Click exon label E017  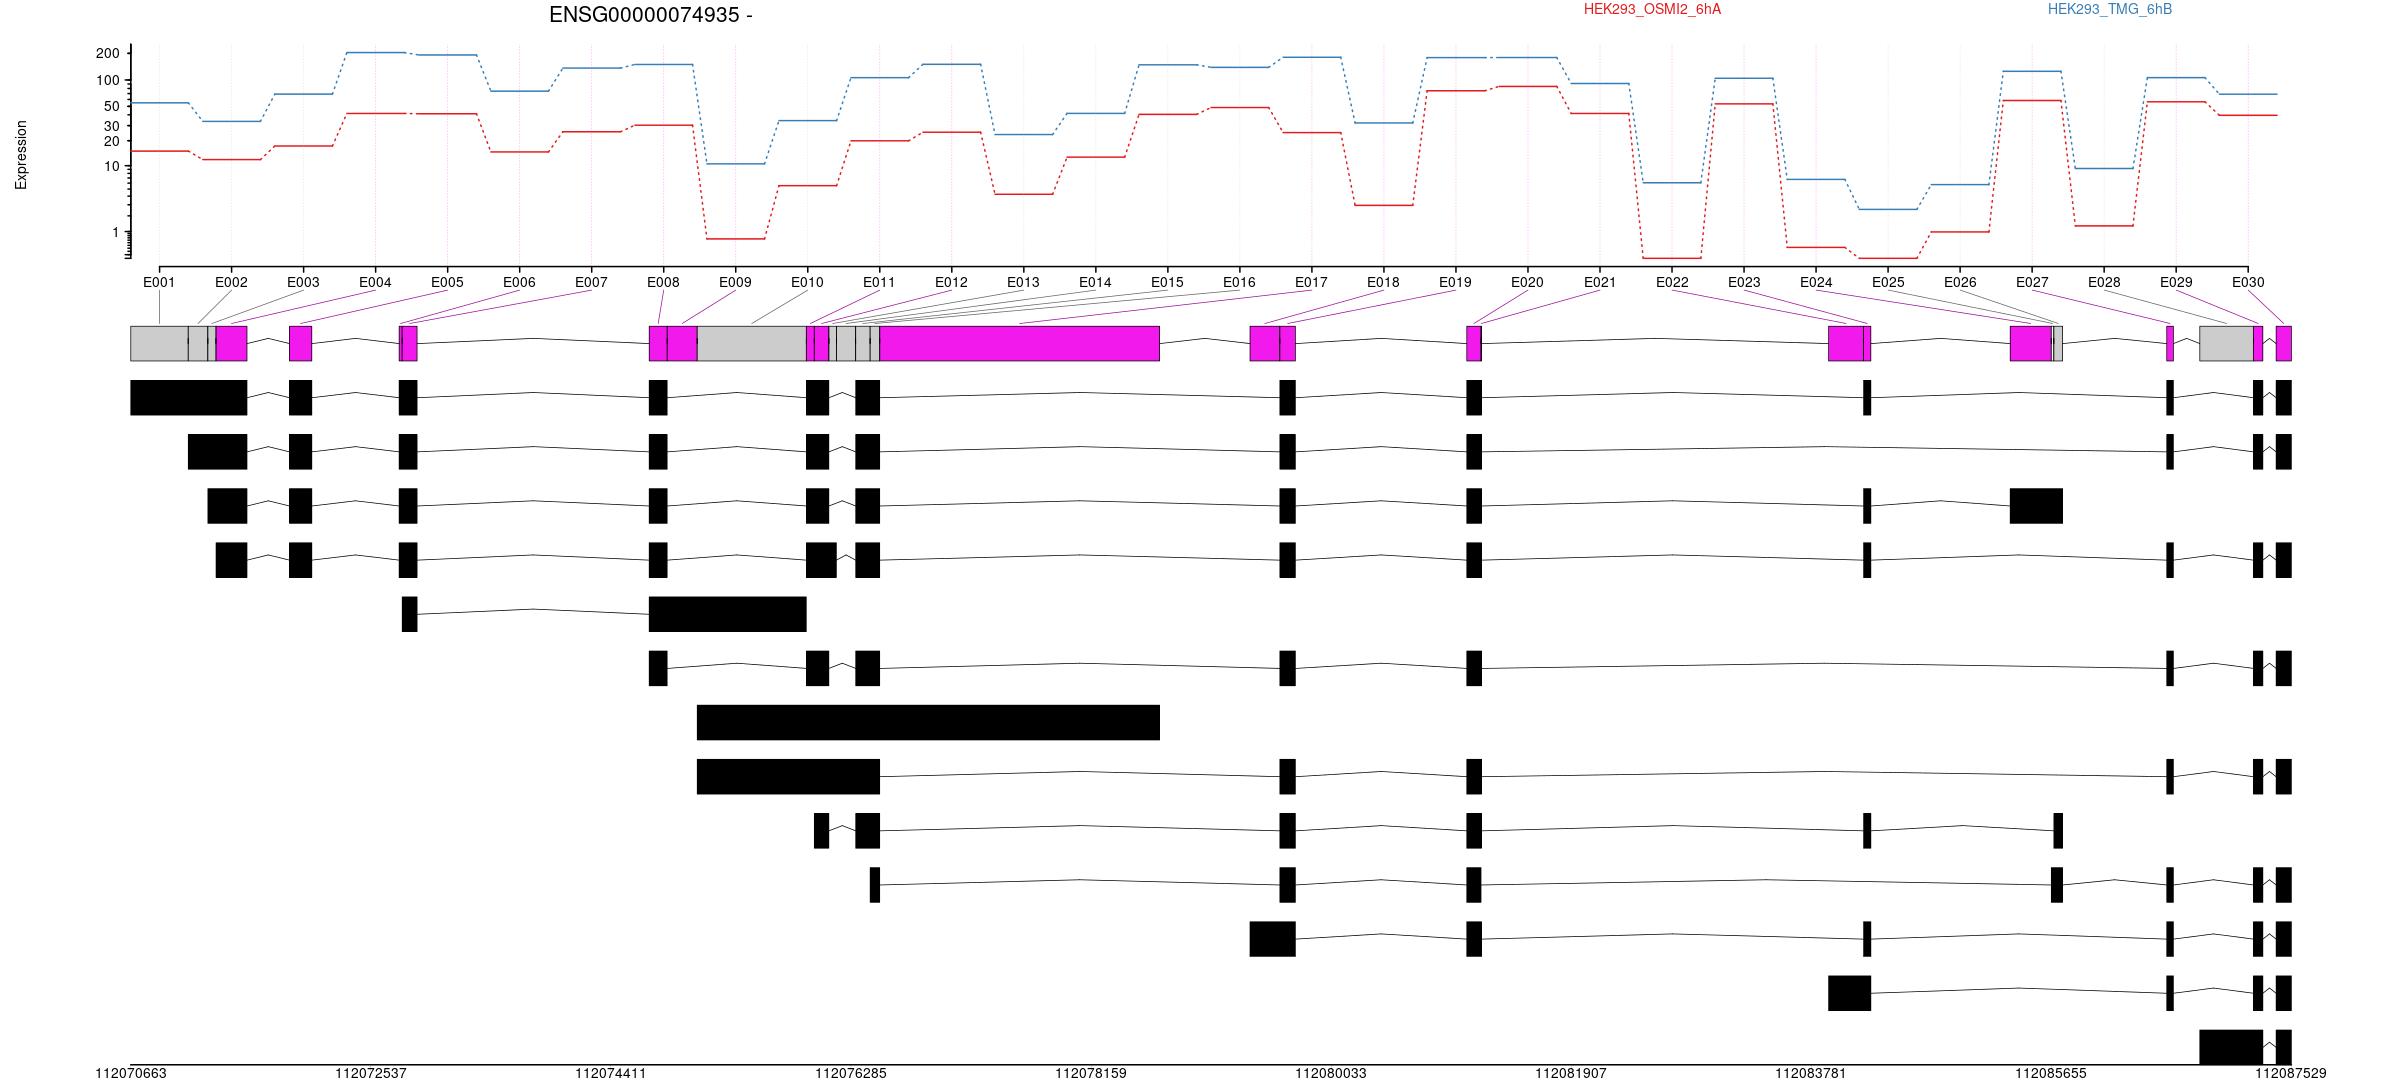1311,282
